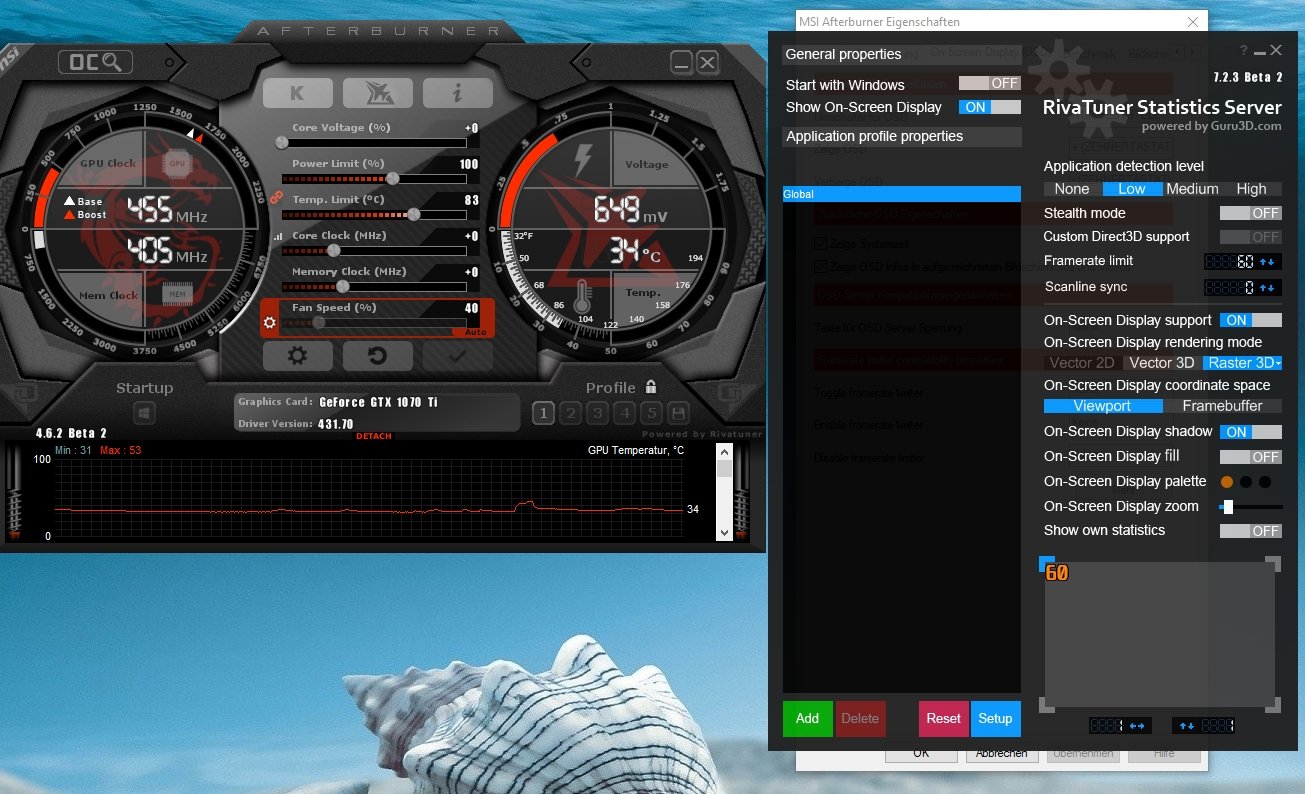Open the Raster 3D dropdown arrow
The width and height of the screenshot is (1305, 794).
1279,364
